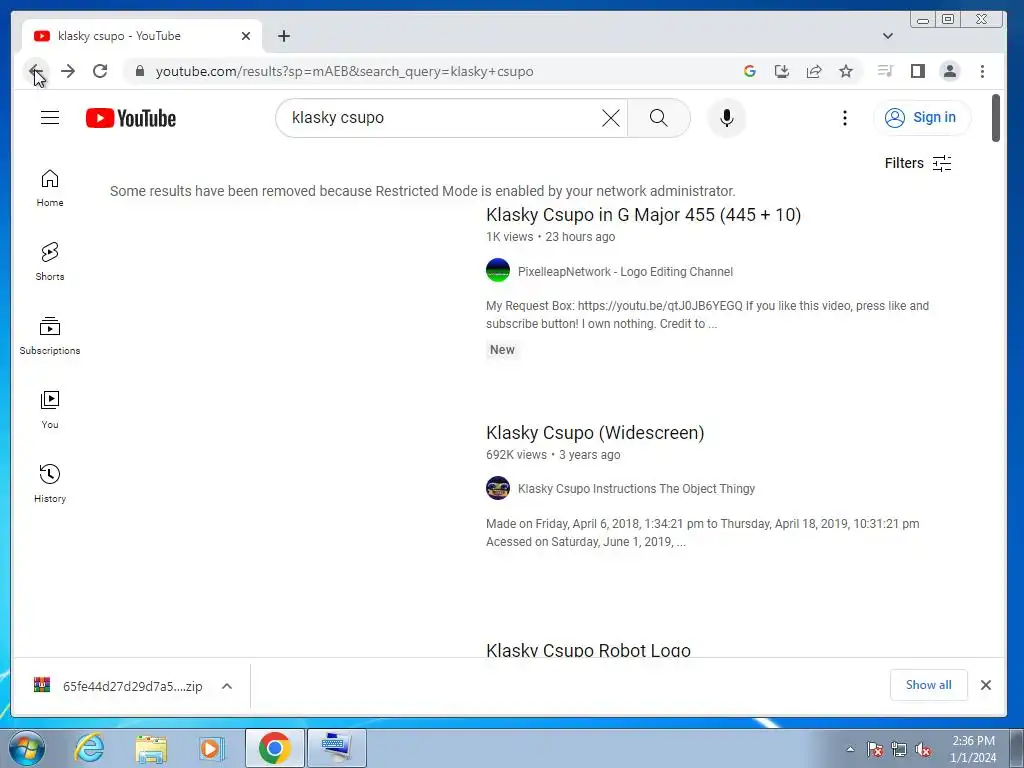Open the Windows Start menu
This screenshot has height=768, width=1024.
25,748
